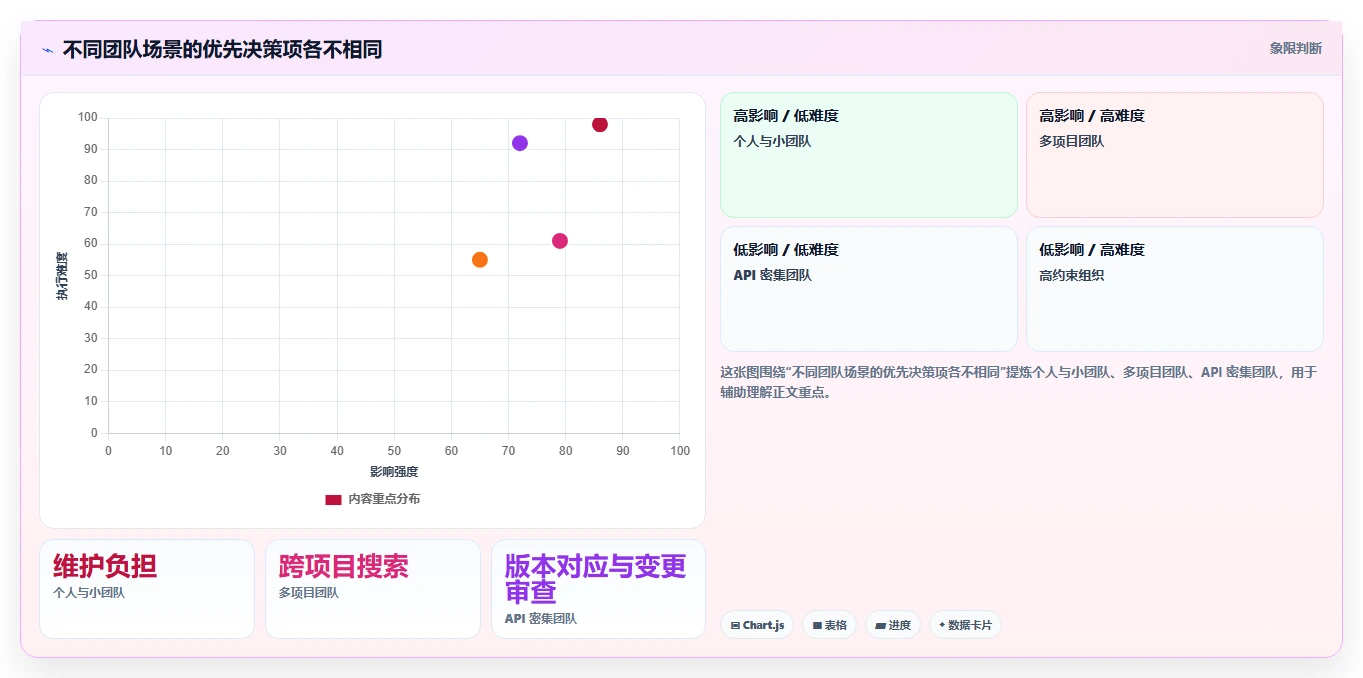Toggle the 内容重点分布 legend swatch

click(x=333, y=499)
